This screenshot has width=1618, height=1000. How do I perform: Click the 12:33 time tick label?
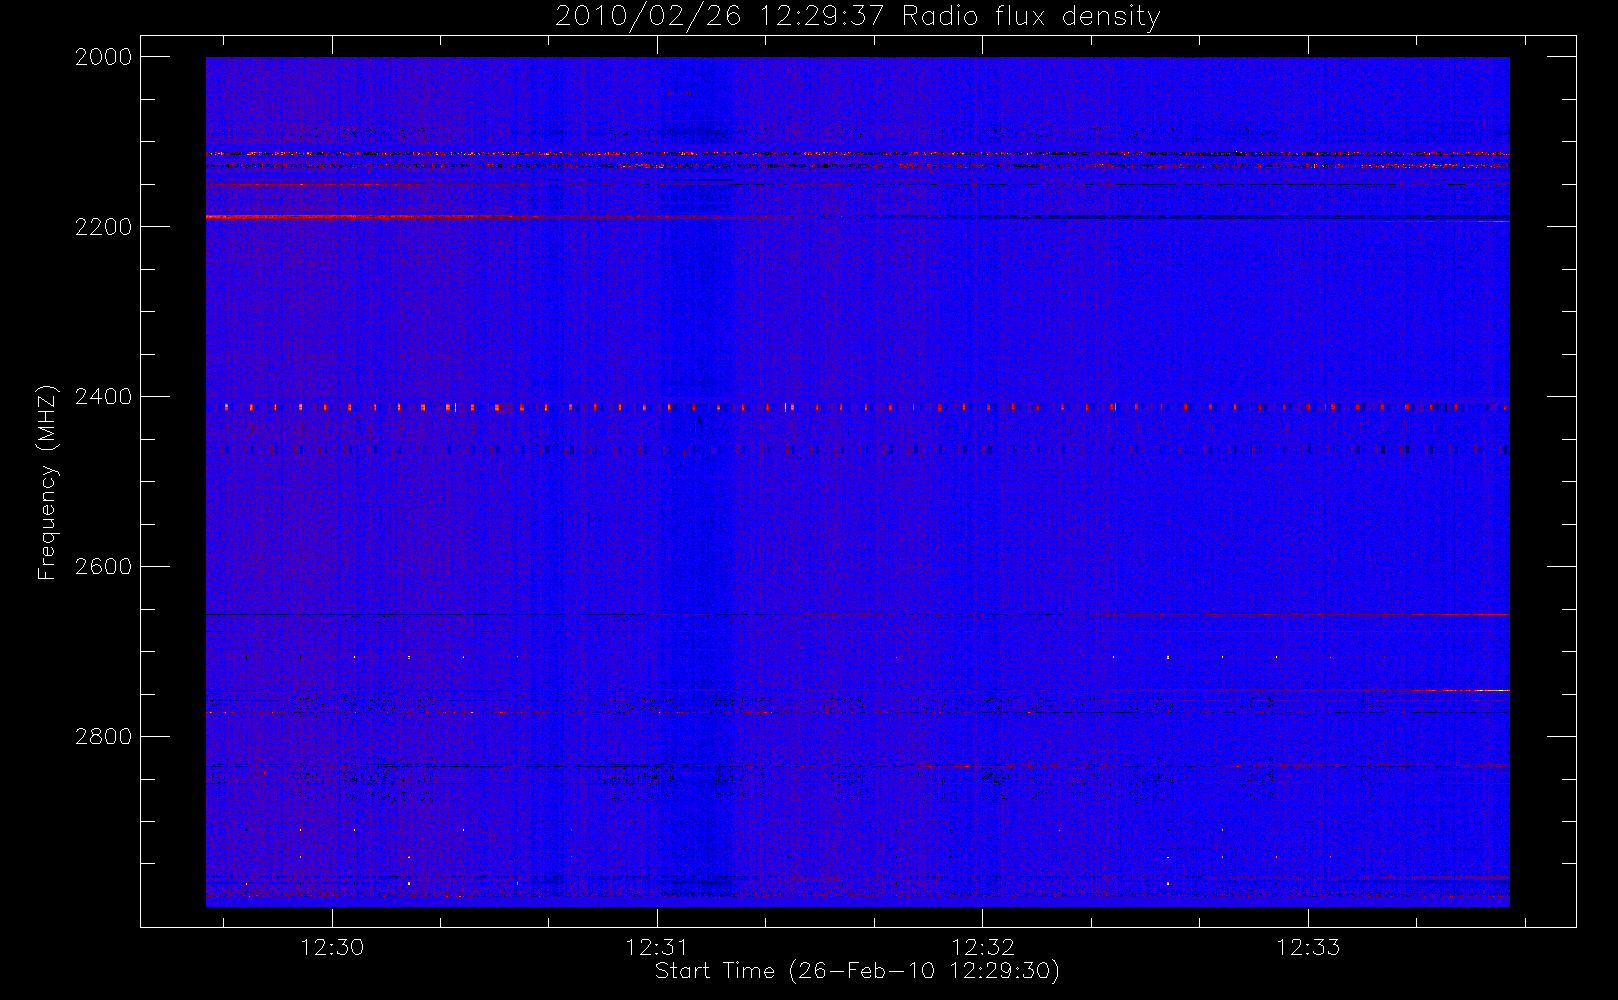point(1308,947)
